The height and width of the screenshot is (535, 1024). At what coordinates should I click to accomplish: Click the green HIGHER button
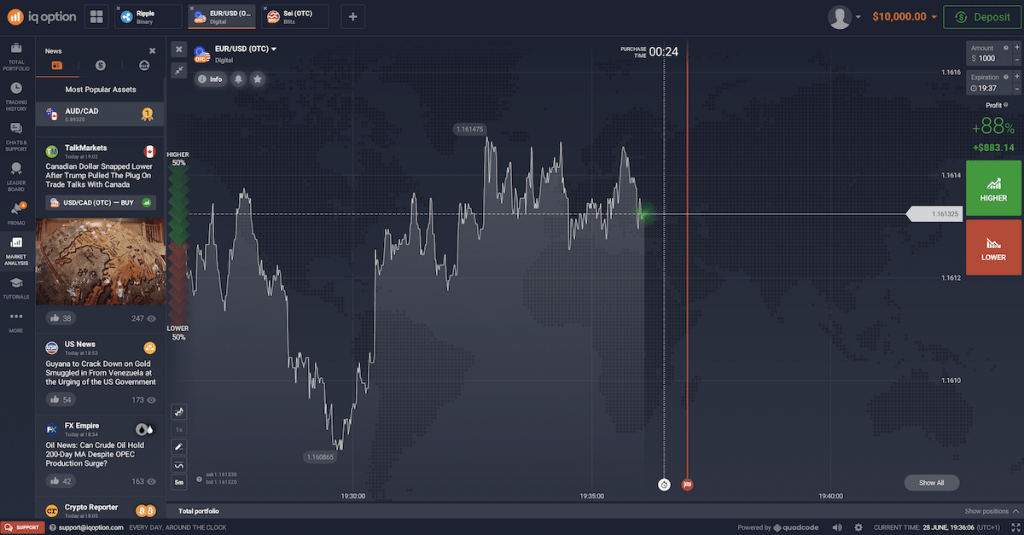993,188
